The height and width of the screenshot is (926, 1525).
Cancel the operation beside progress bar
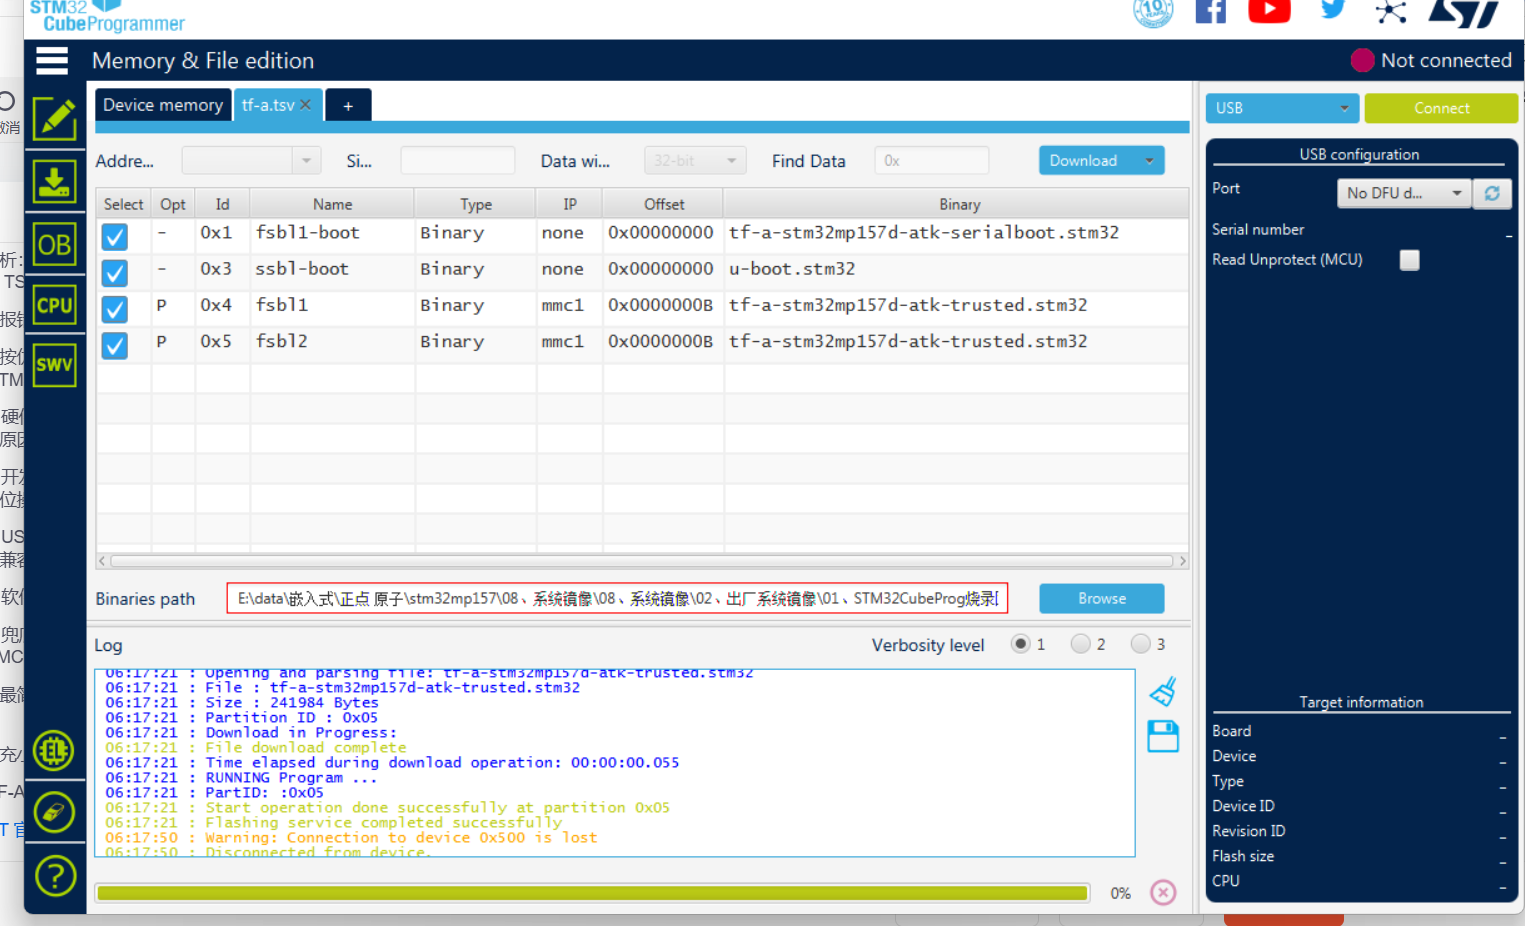(1163, 892)
